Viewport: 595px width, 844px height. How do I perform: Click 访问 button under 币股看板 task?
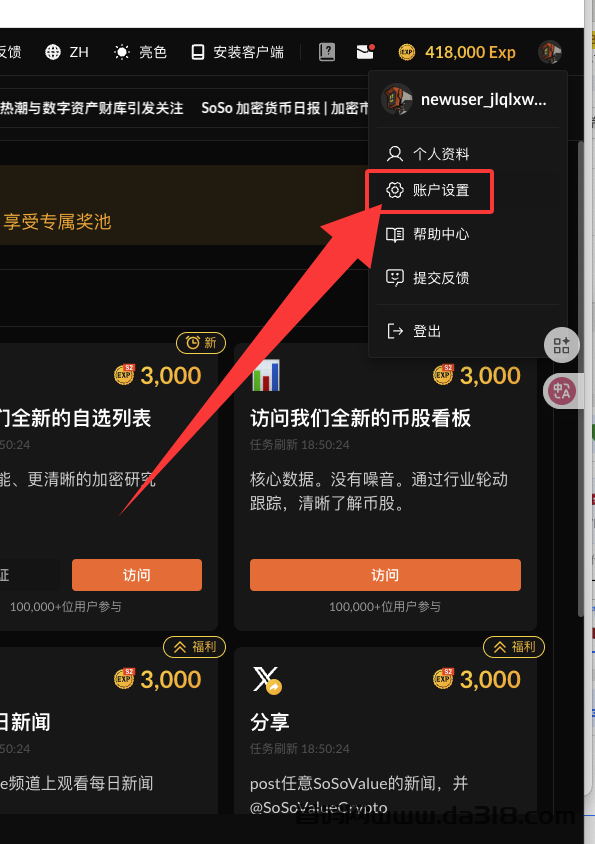coord(385,575)
